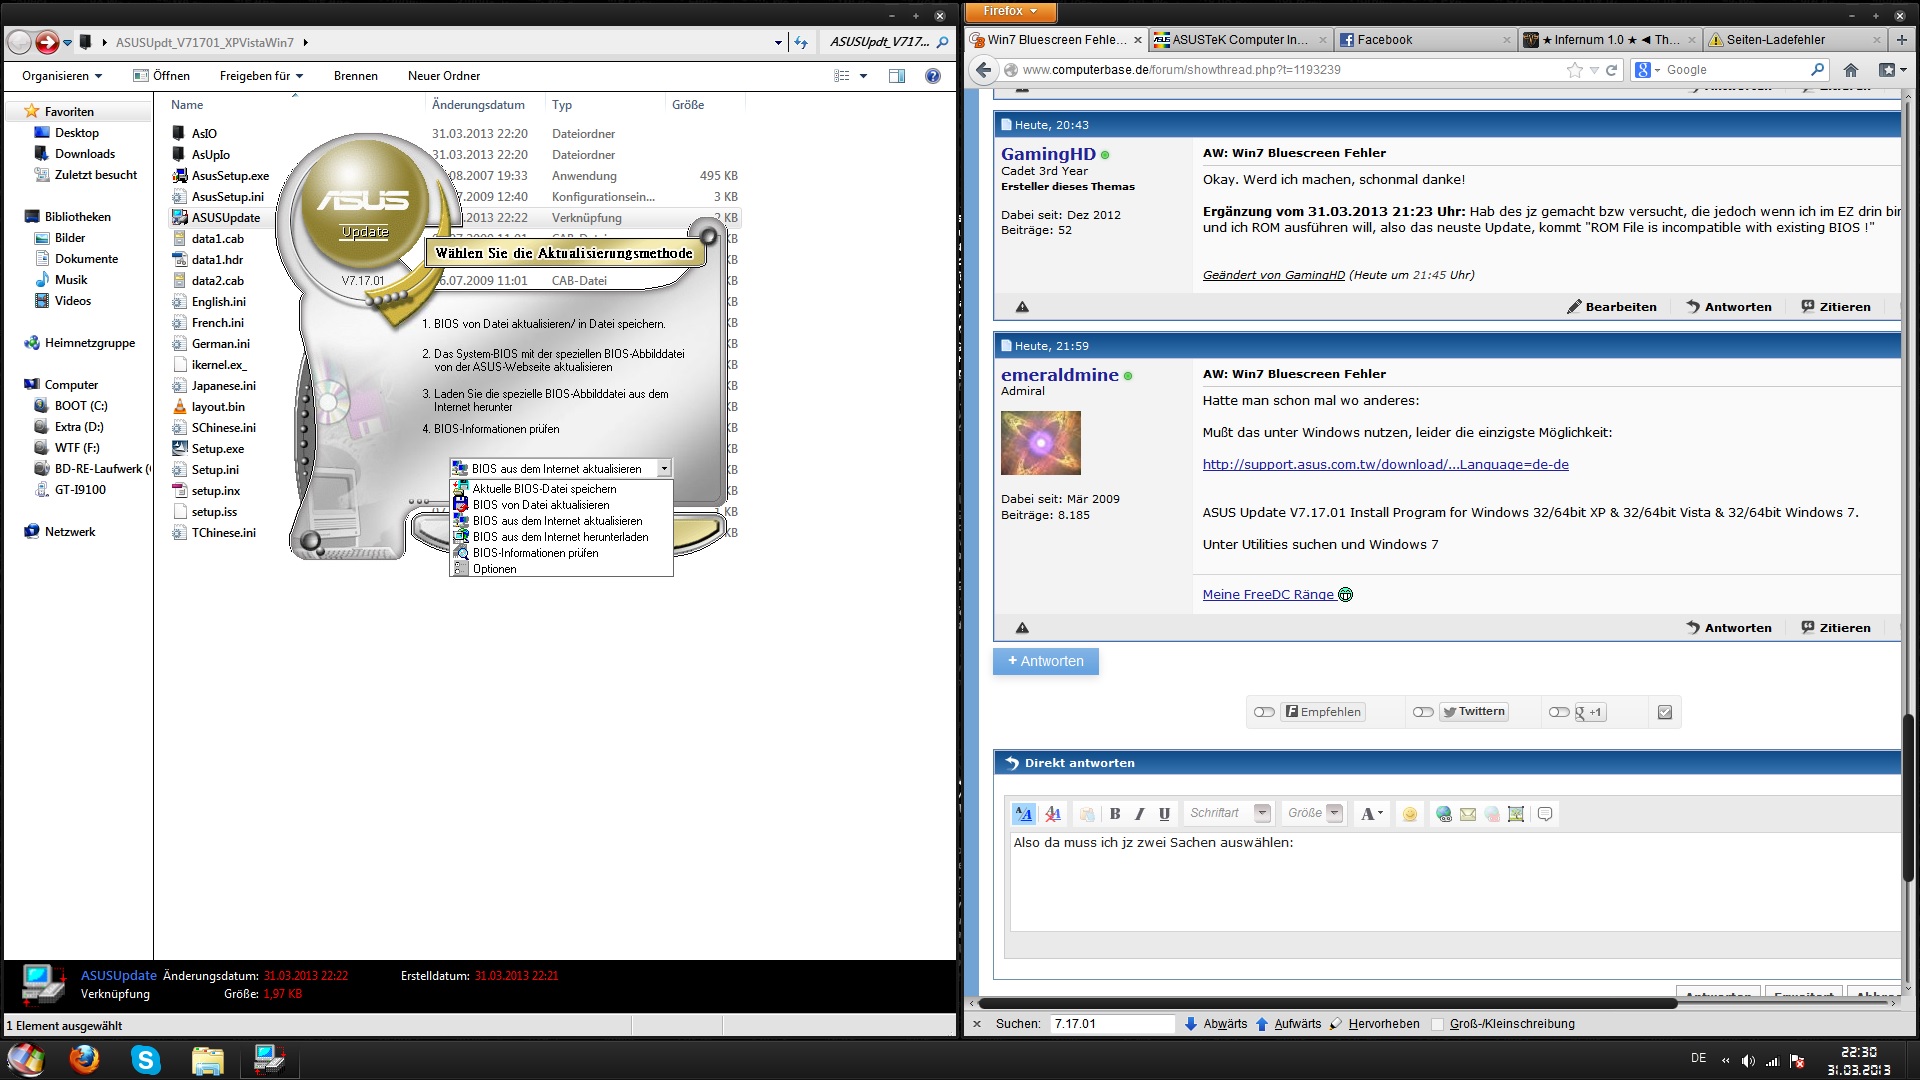The image size is (1920, 1080).
Task: Open the smiley insert icon
Action: click(1409, 814)
